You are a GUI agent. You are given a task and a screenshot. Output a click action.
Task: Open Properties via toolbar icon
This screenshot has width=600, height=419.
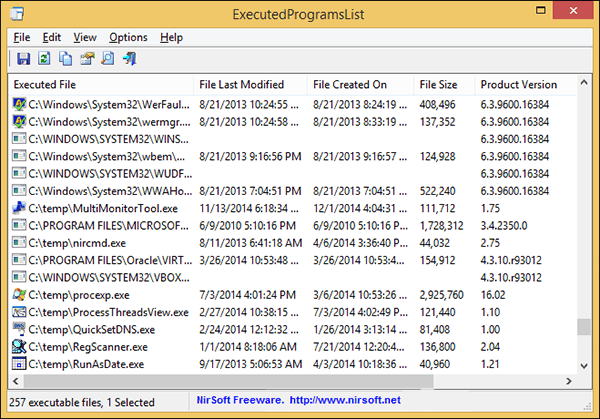[87, 59]
